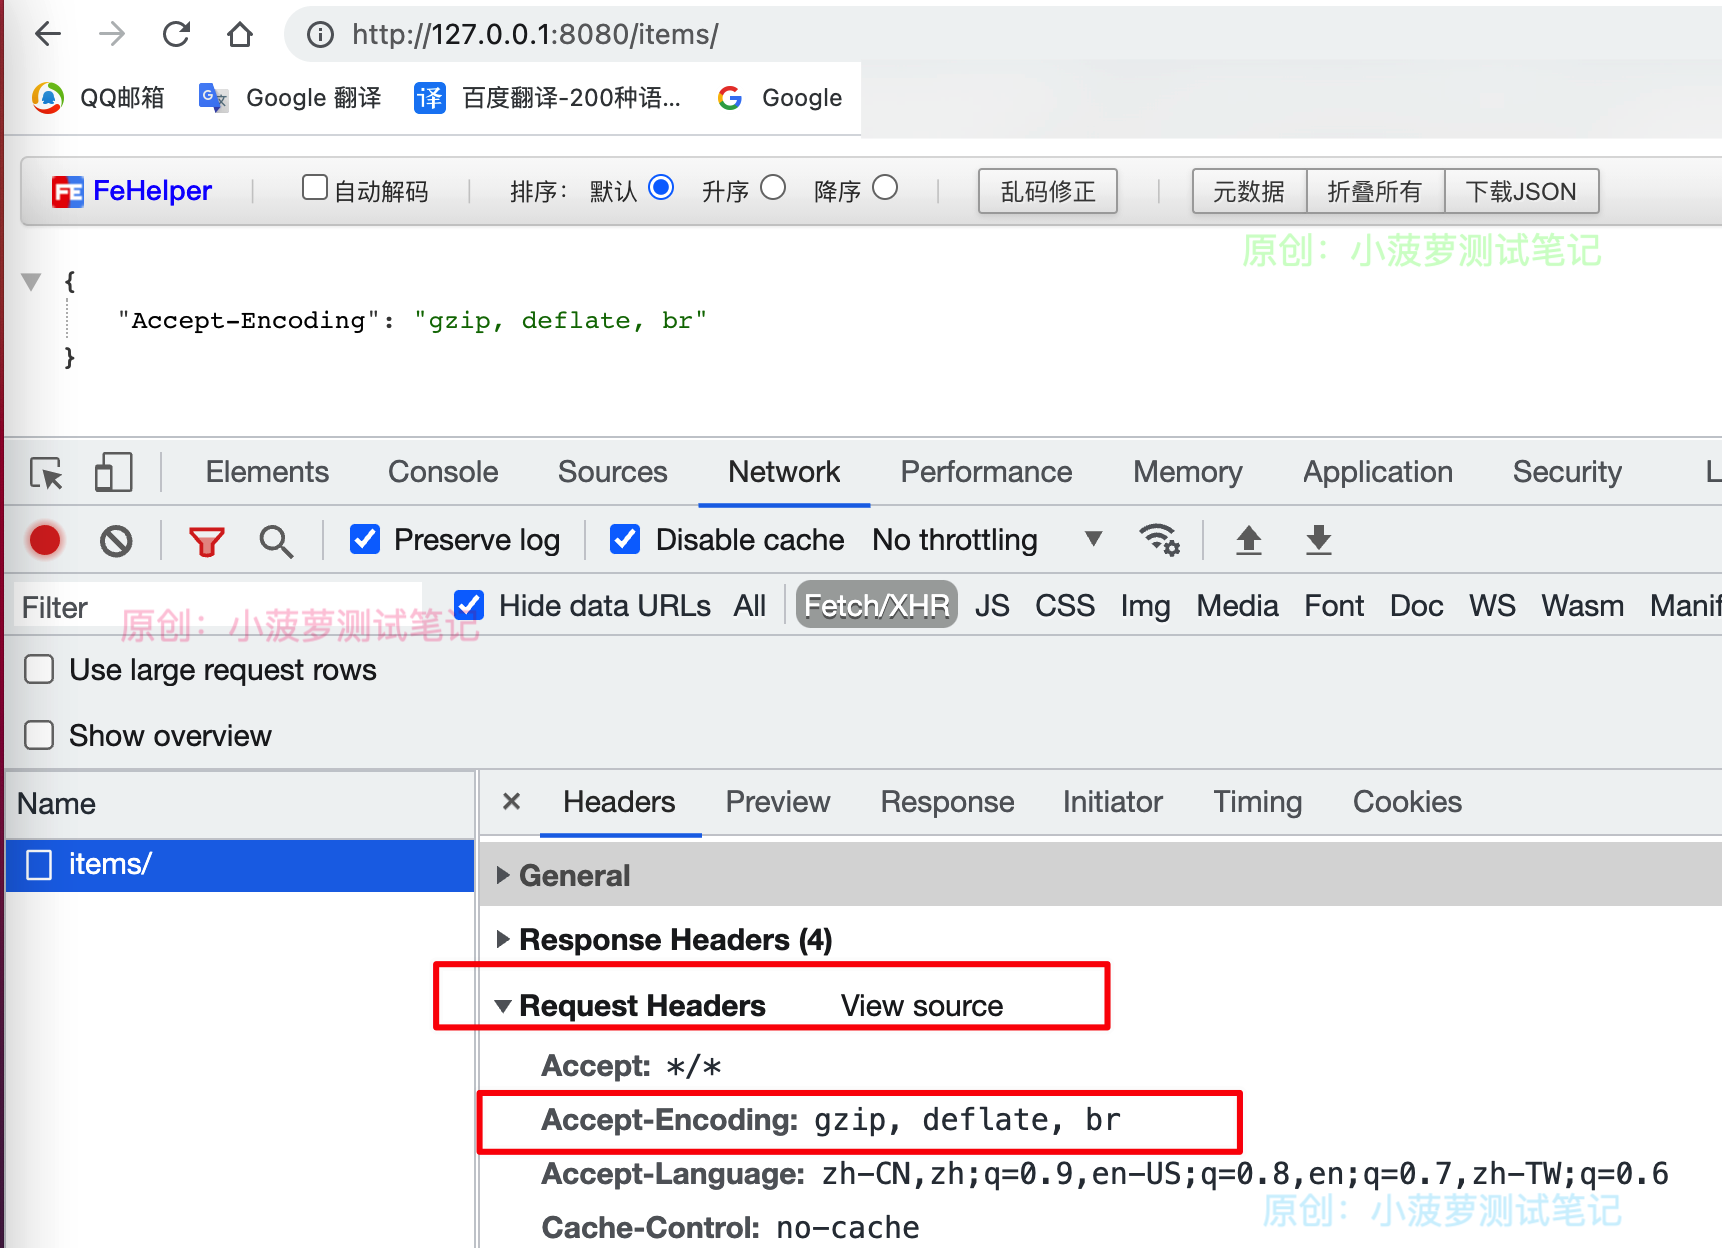Close the request details panel
This screenshot has height=1248, width=1722.
pyautogui.click(x=511, y=801)
